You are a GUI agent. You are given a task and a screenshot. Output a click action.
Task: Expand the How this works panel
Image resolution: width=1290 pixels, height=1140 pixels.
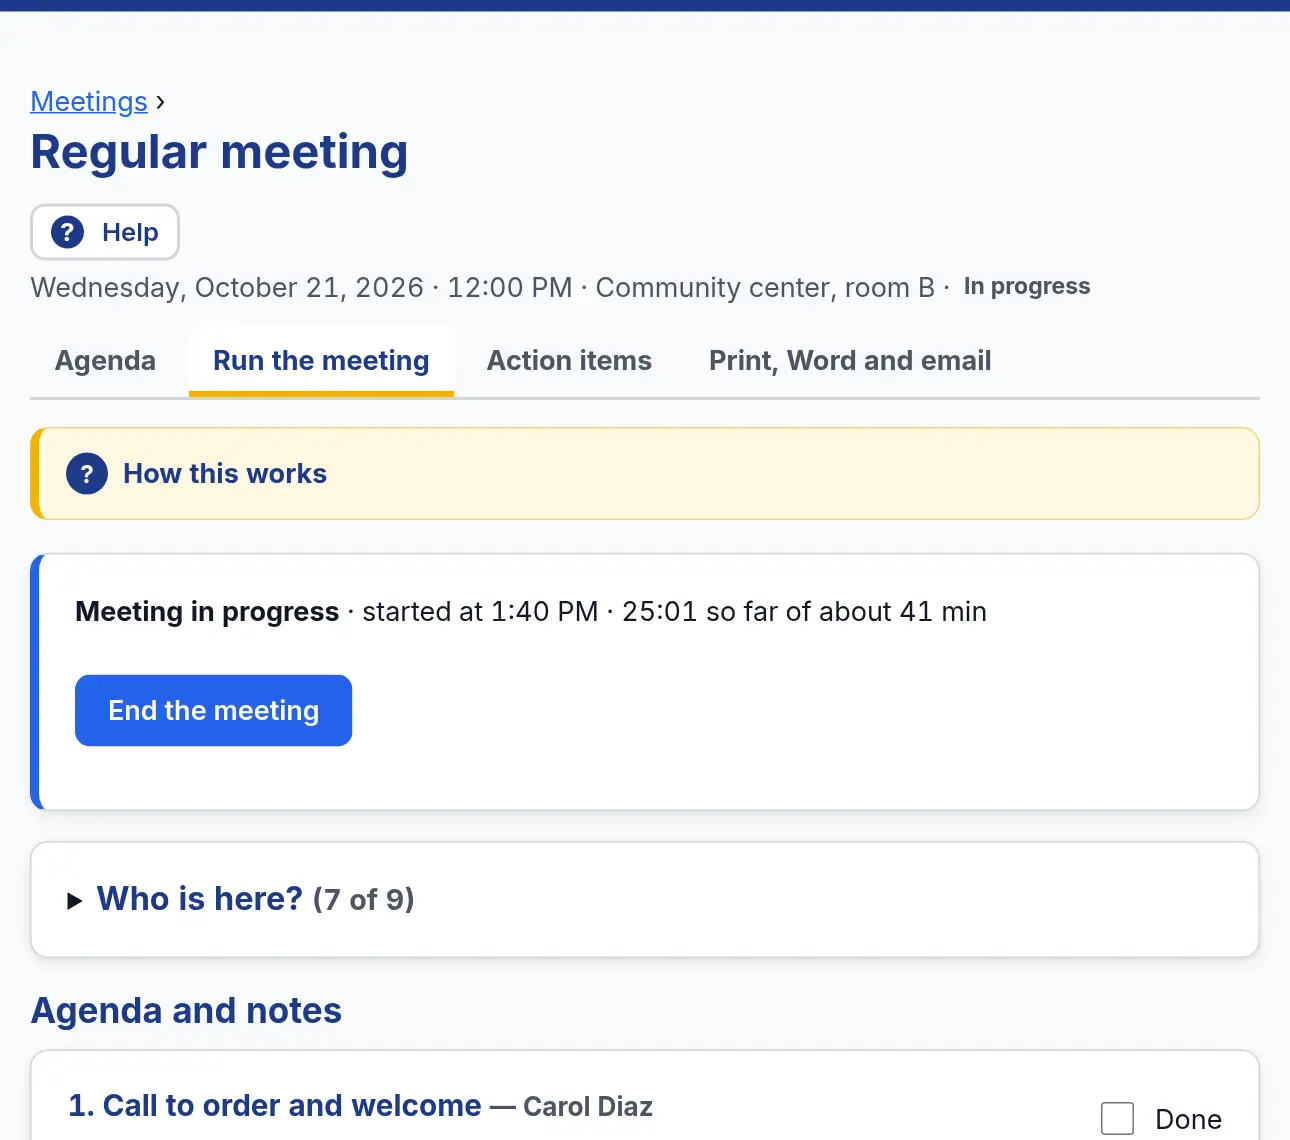pyautogui.click(x=645, y=474)
